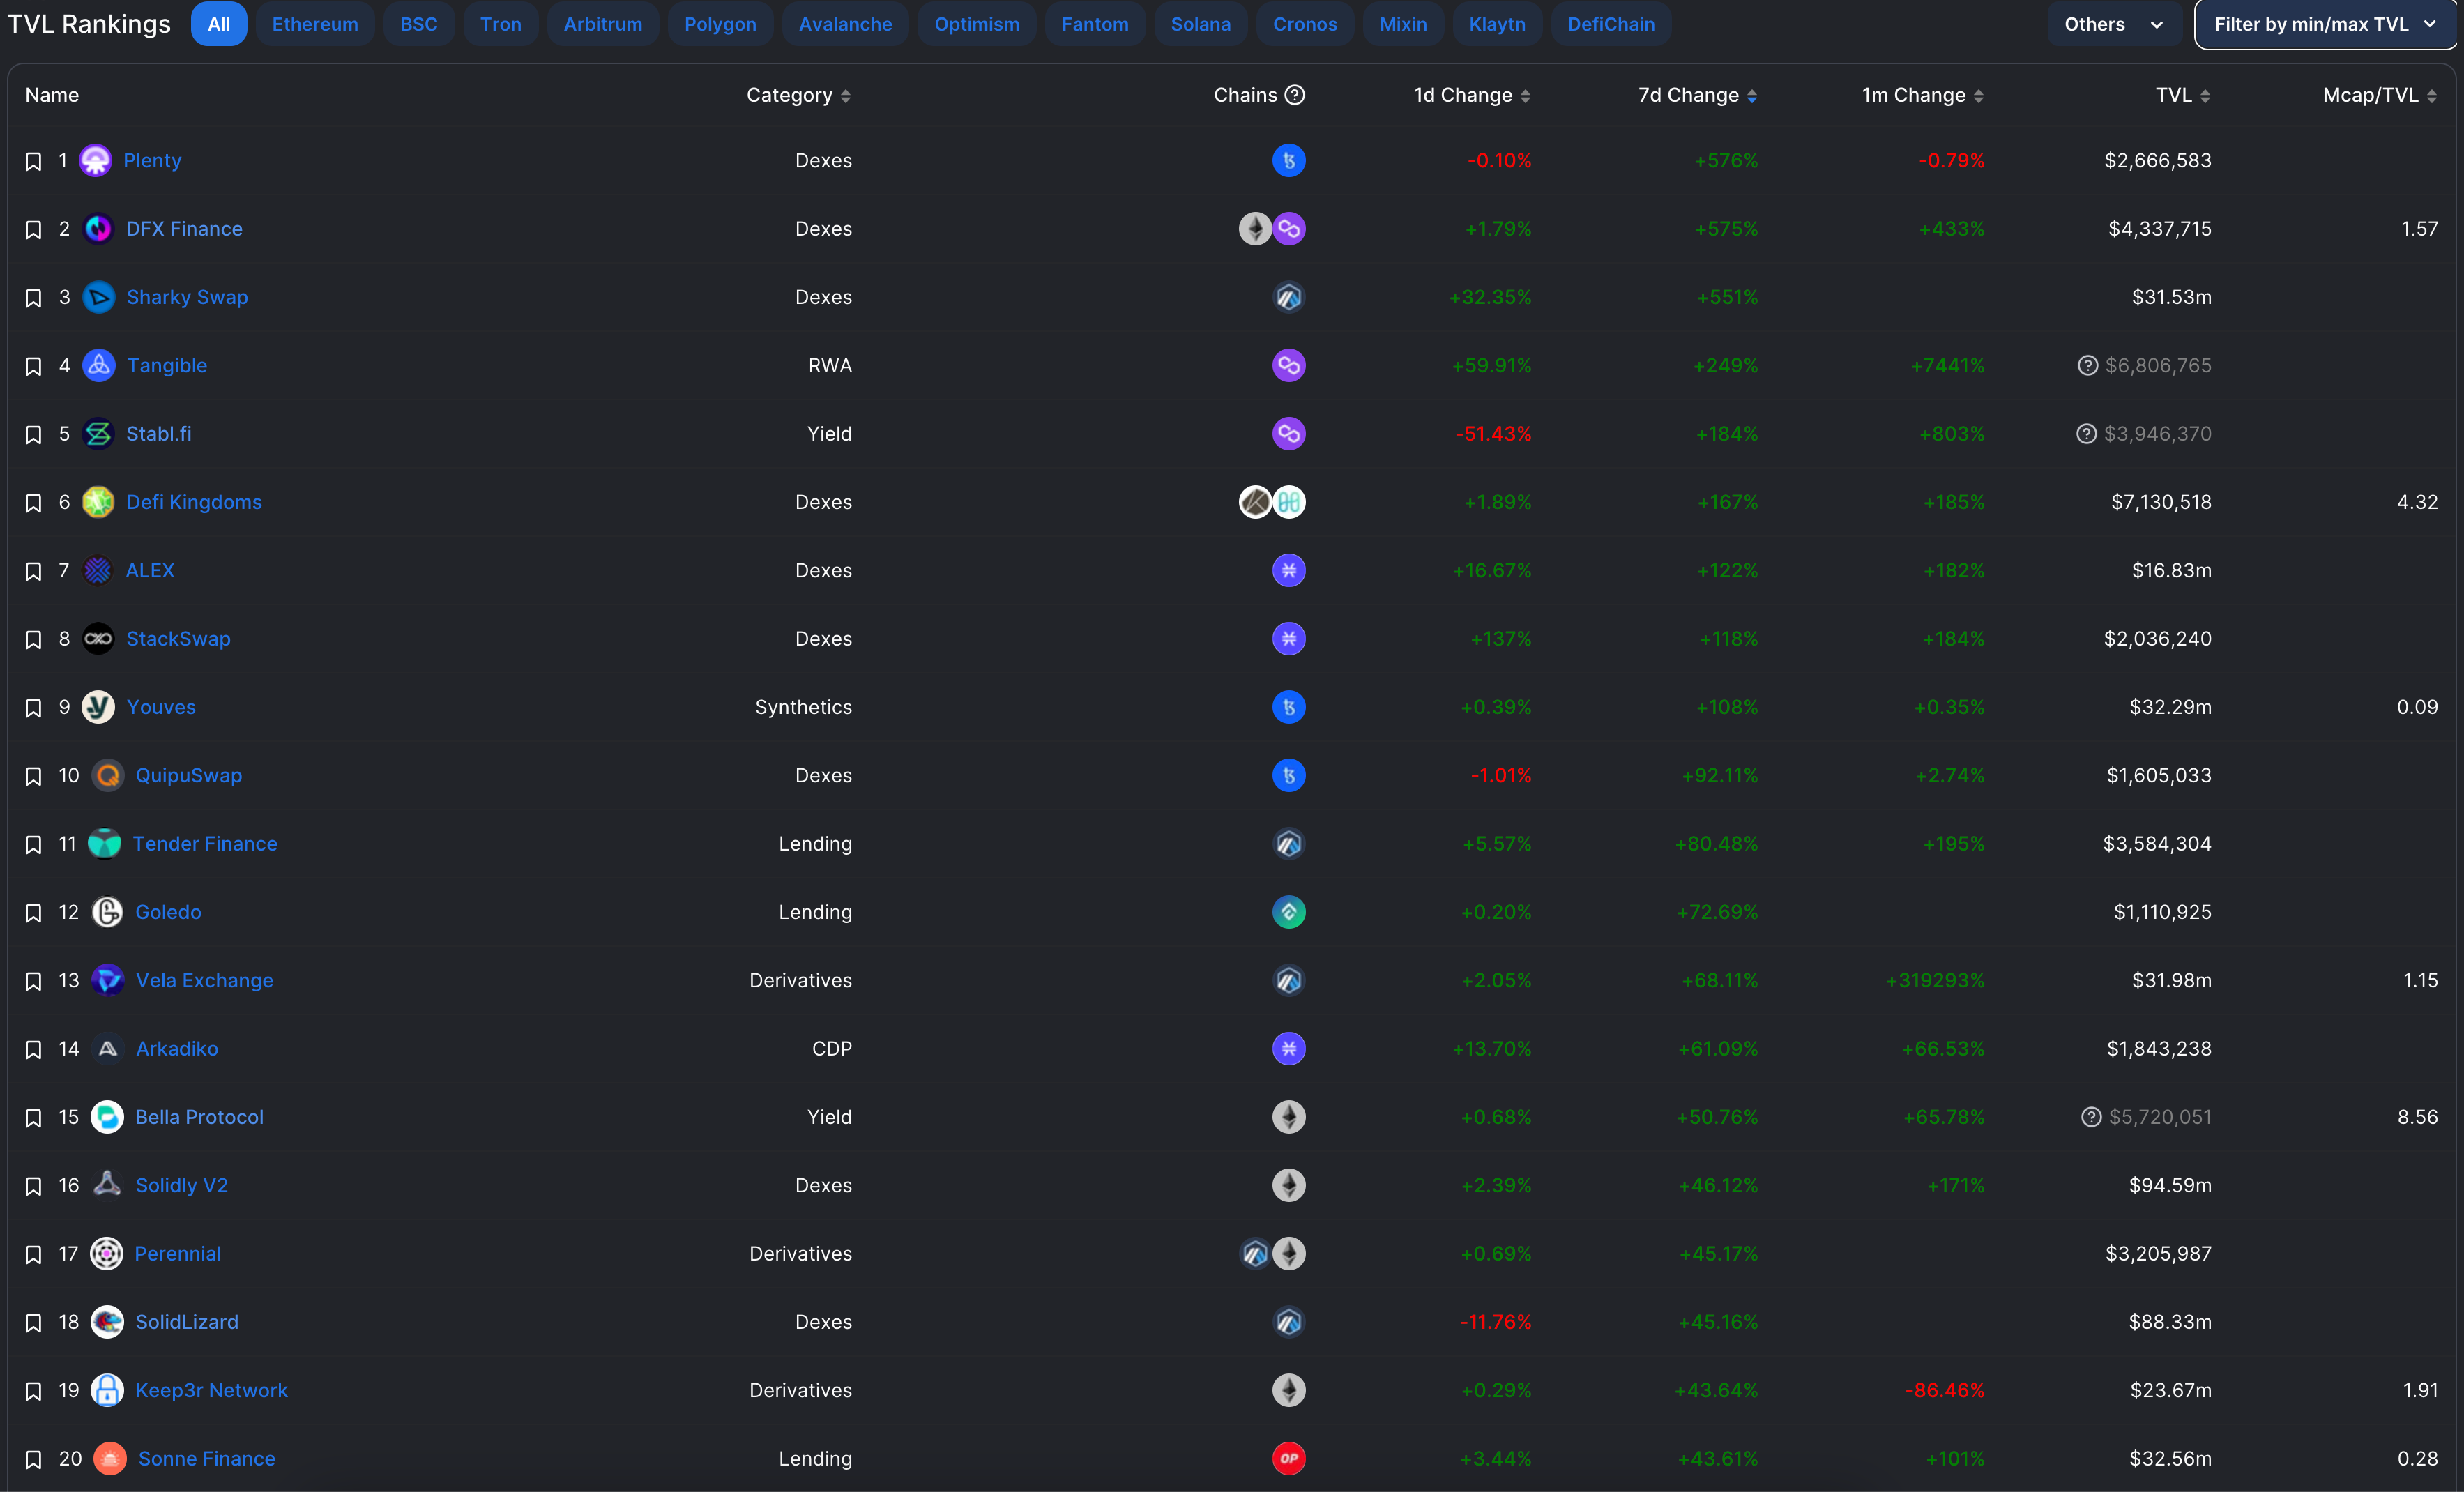The image size is (2464, 1492).
Task: Click the Sonne Finance Optimism chain icon
Action: click(x=1288, y=1458)
